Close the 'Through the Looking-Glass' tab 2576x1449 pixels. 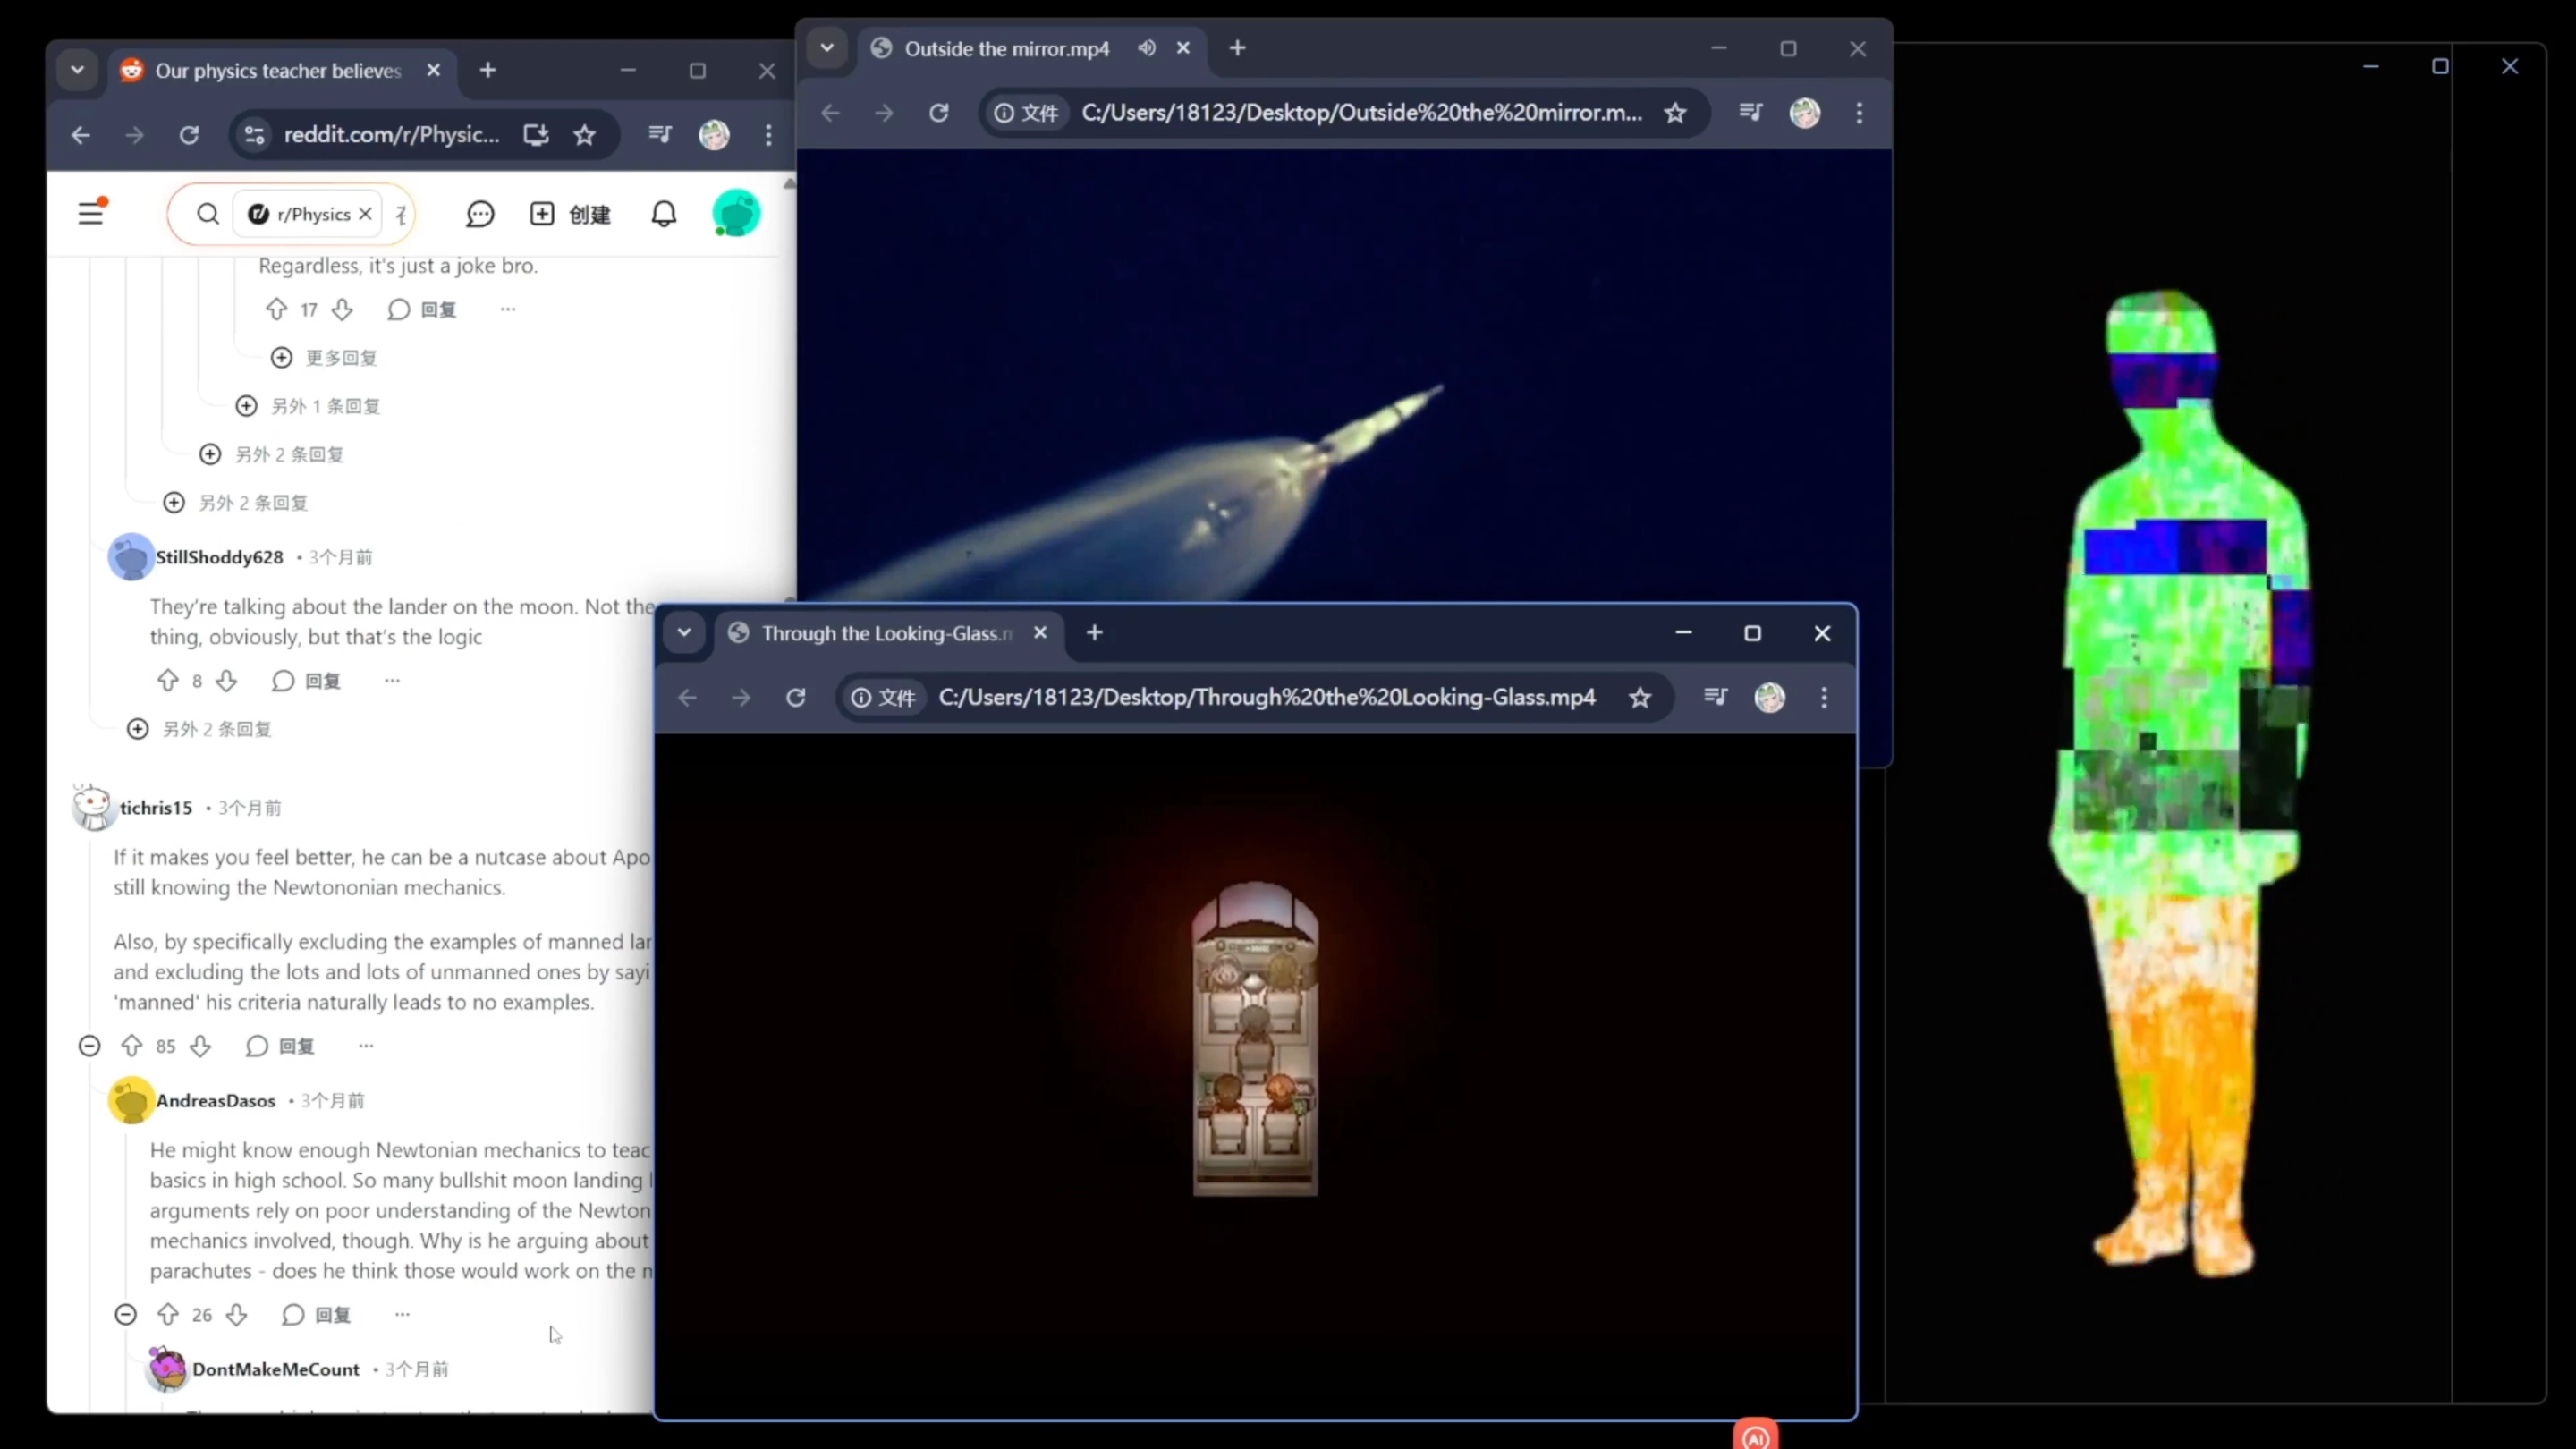[1040, 633]
